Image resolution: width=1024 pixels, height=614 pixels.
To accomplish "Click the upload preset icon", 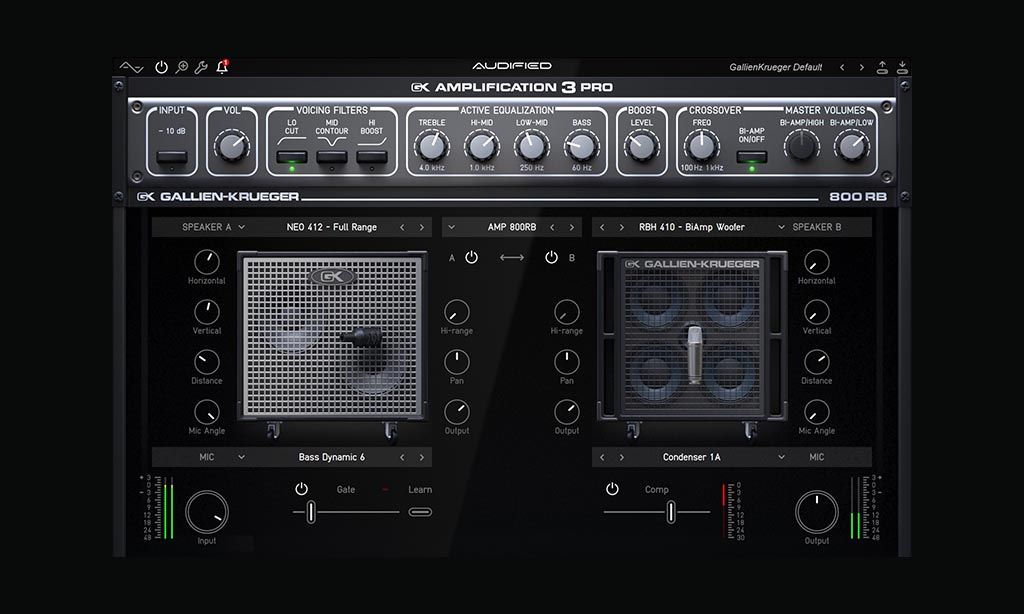I will click(882, 67).
